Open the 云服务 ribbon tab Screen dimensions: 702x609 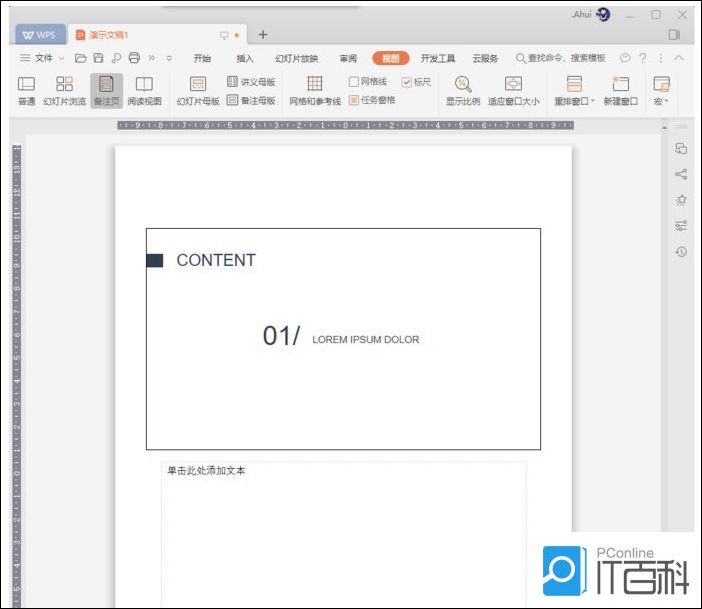(x=485, y=58)
